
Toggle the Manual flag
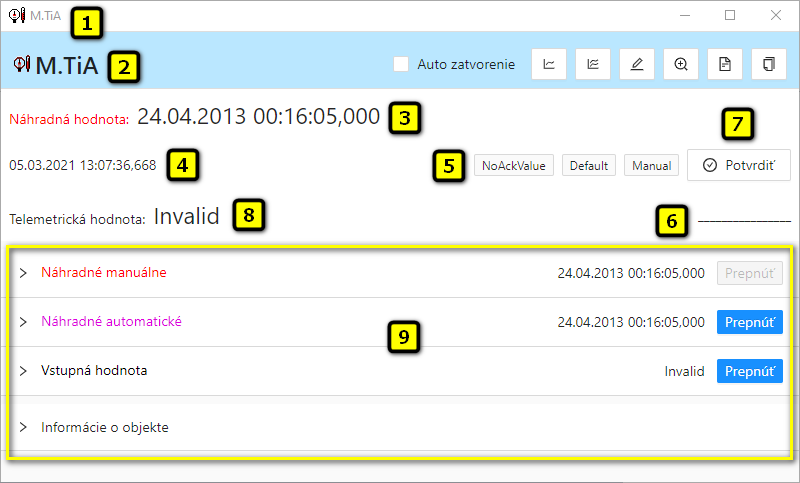(x=651, y=166)
